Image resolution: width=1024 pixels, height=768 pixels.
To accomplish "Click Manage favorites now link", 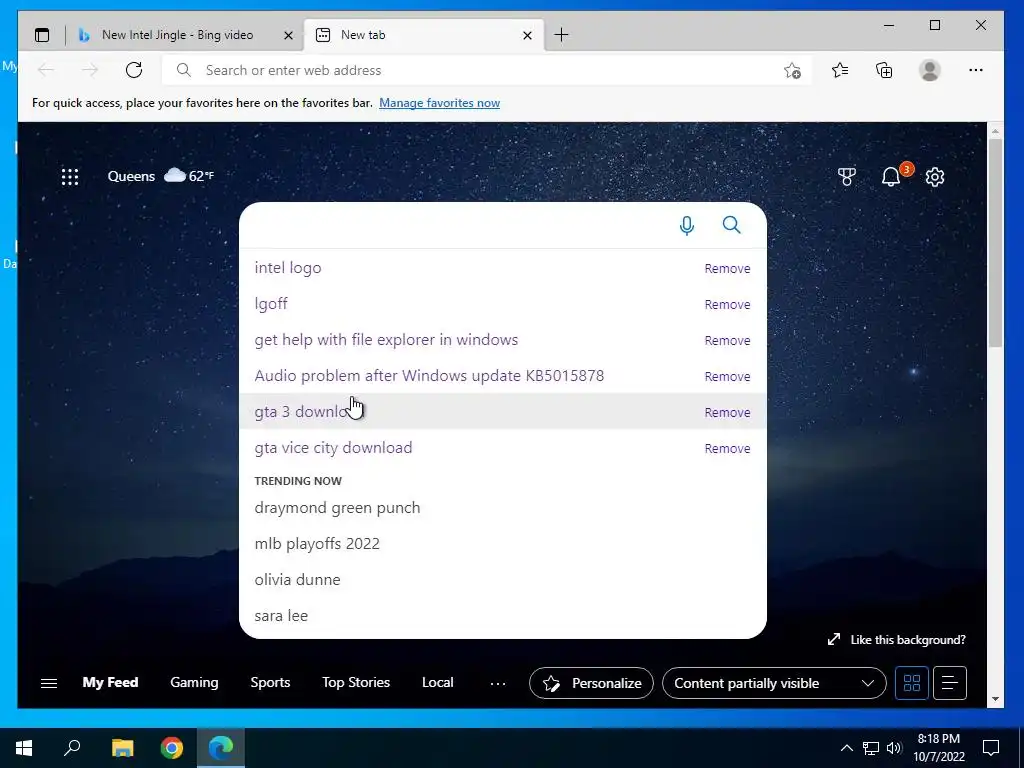I will 440,103.
